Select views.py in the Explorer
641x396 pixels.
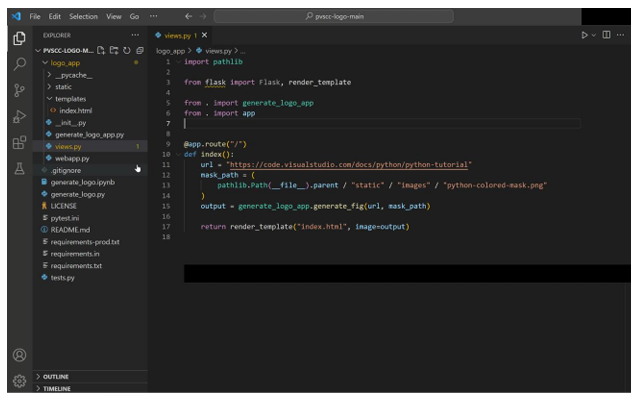[x=68, y=146]
